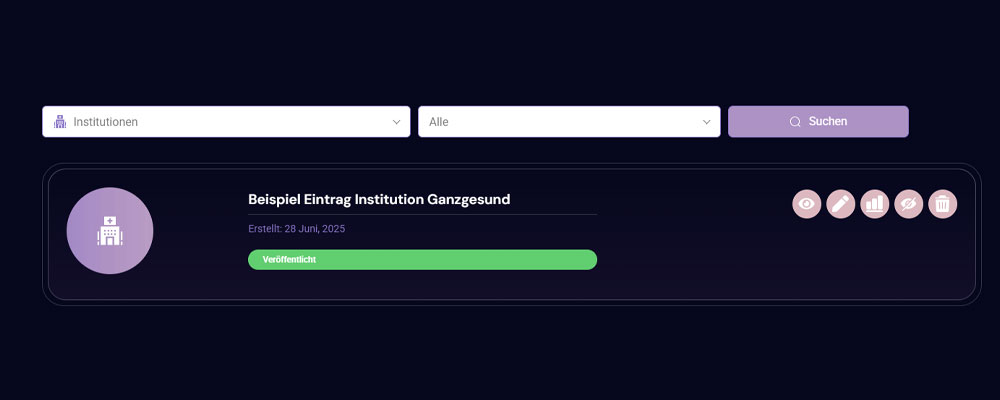Click the magnifier icon in the Suchen button

795,122
